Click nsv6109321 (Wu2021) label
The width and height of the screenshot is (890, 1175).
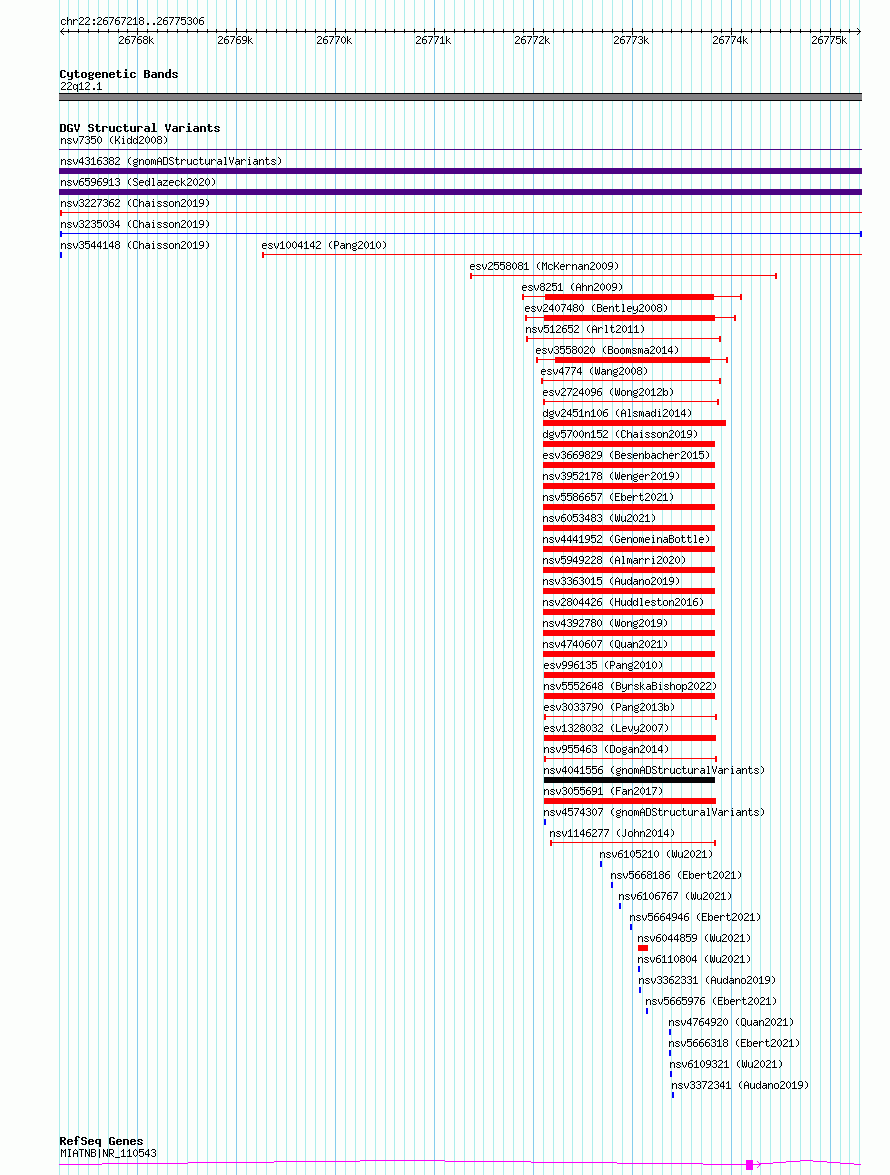click(x=726, y=1063)
